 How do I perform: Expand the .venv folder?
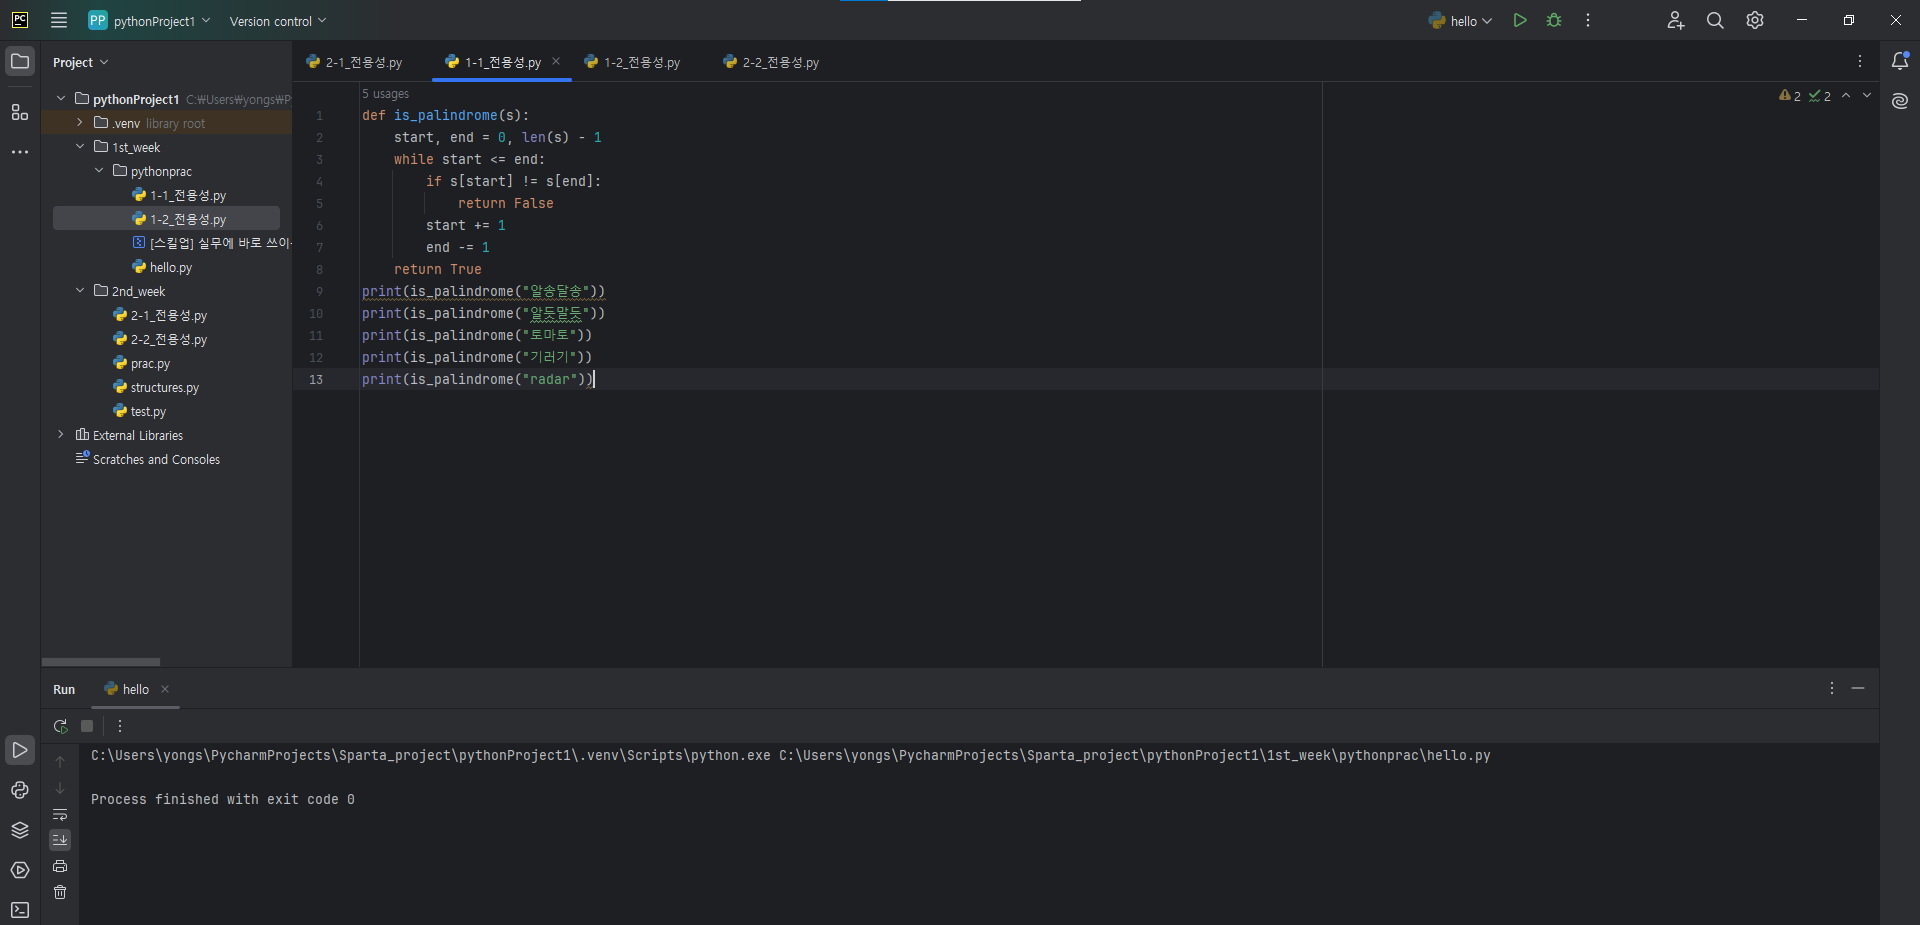(80, 122)
